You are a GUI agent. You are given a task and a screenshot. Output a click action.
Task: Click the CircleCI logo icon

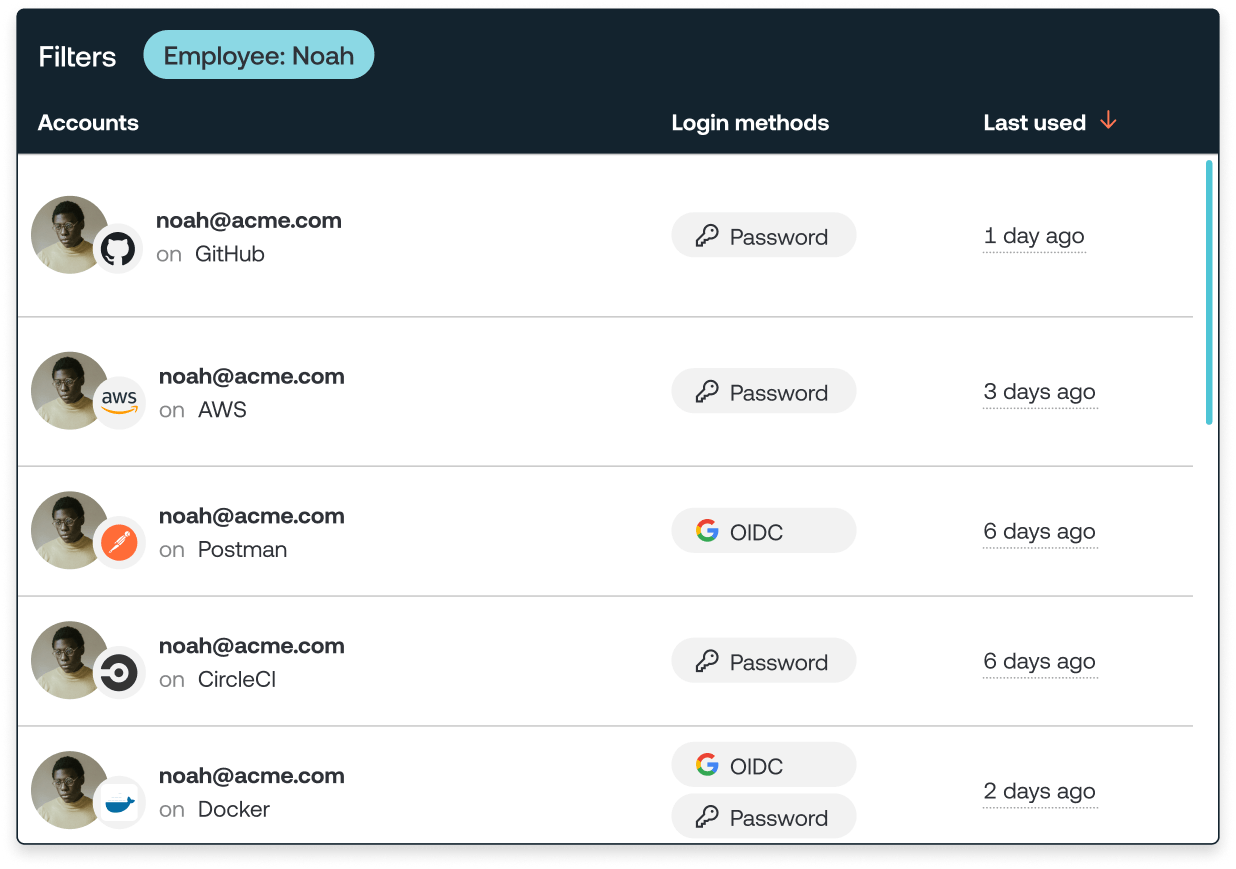point(118,674)
